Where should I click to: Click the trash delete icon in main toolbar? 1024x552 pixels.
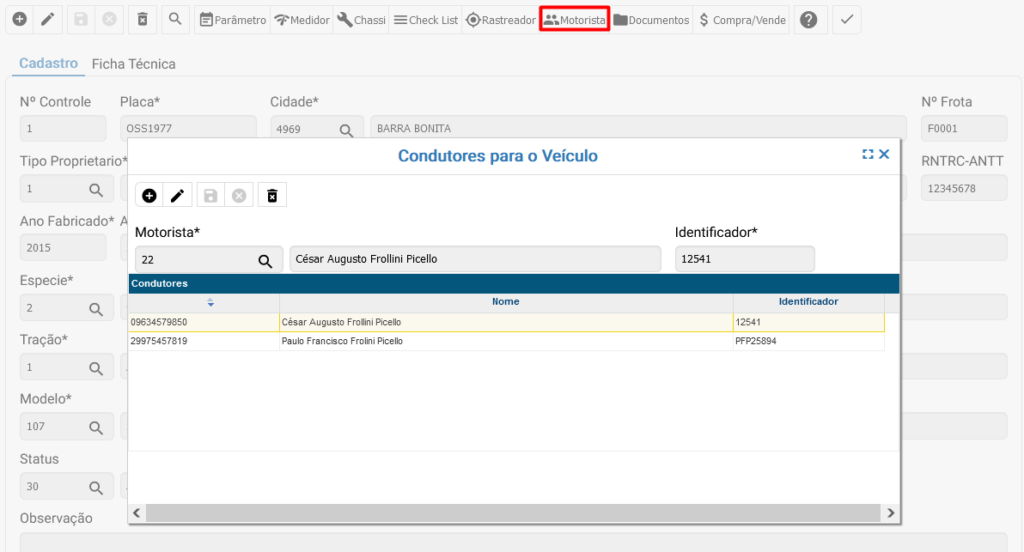click(142, 20)
